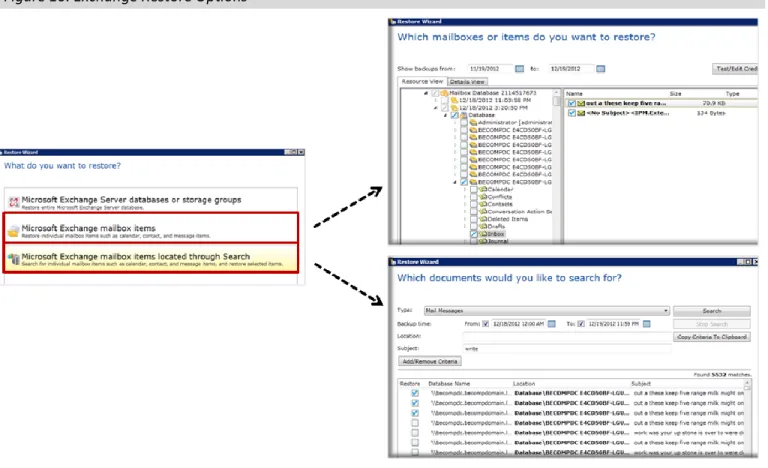Click the Subject input field containing 'write'
This screenshot has height=468, width=768.
click(x=567, y=349)
